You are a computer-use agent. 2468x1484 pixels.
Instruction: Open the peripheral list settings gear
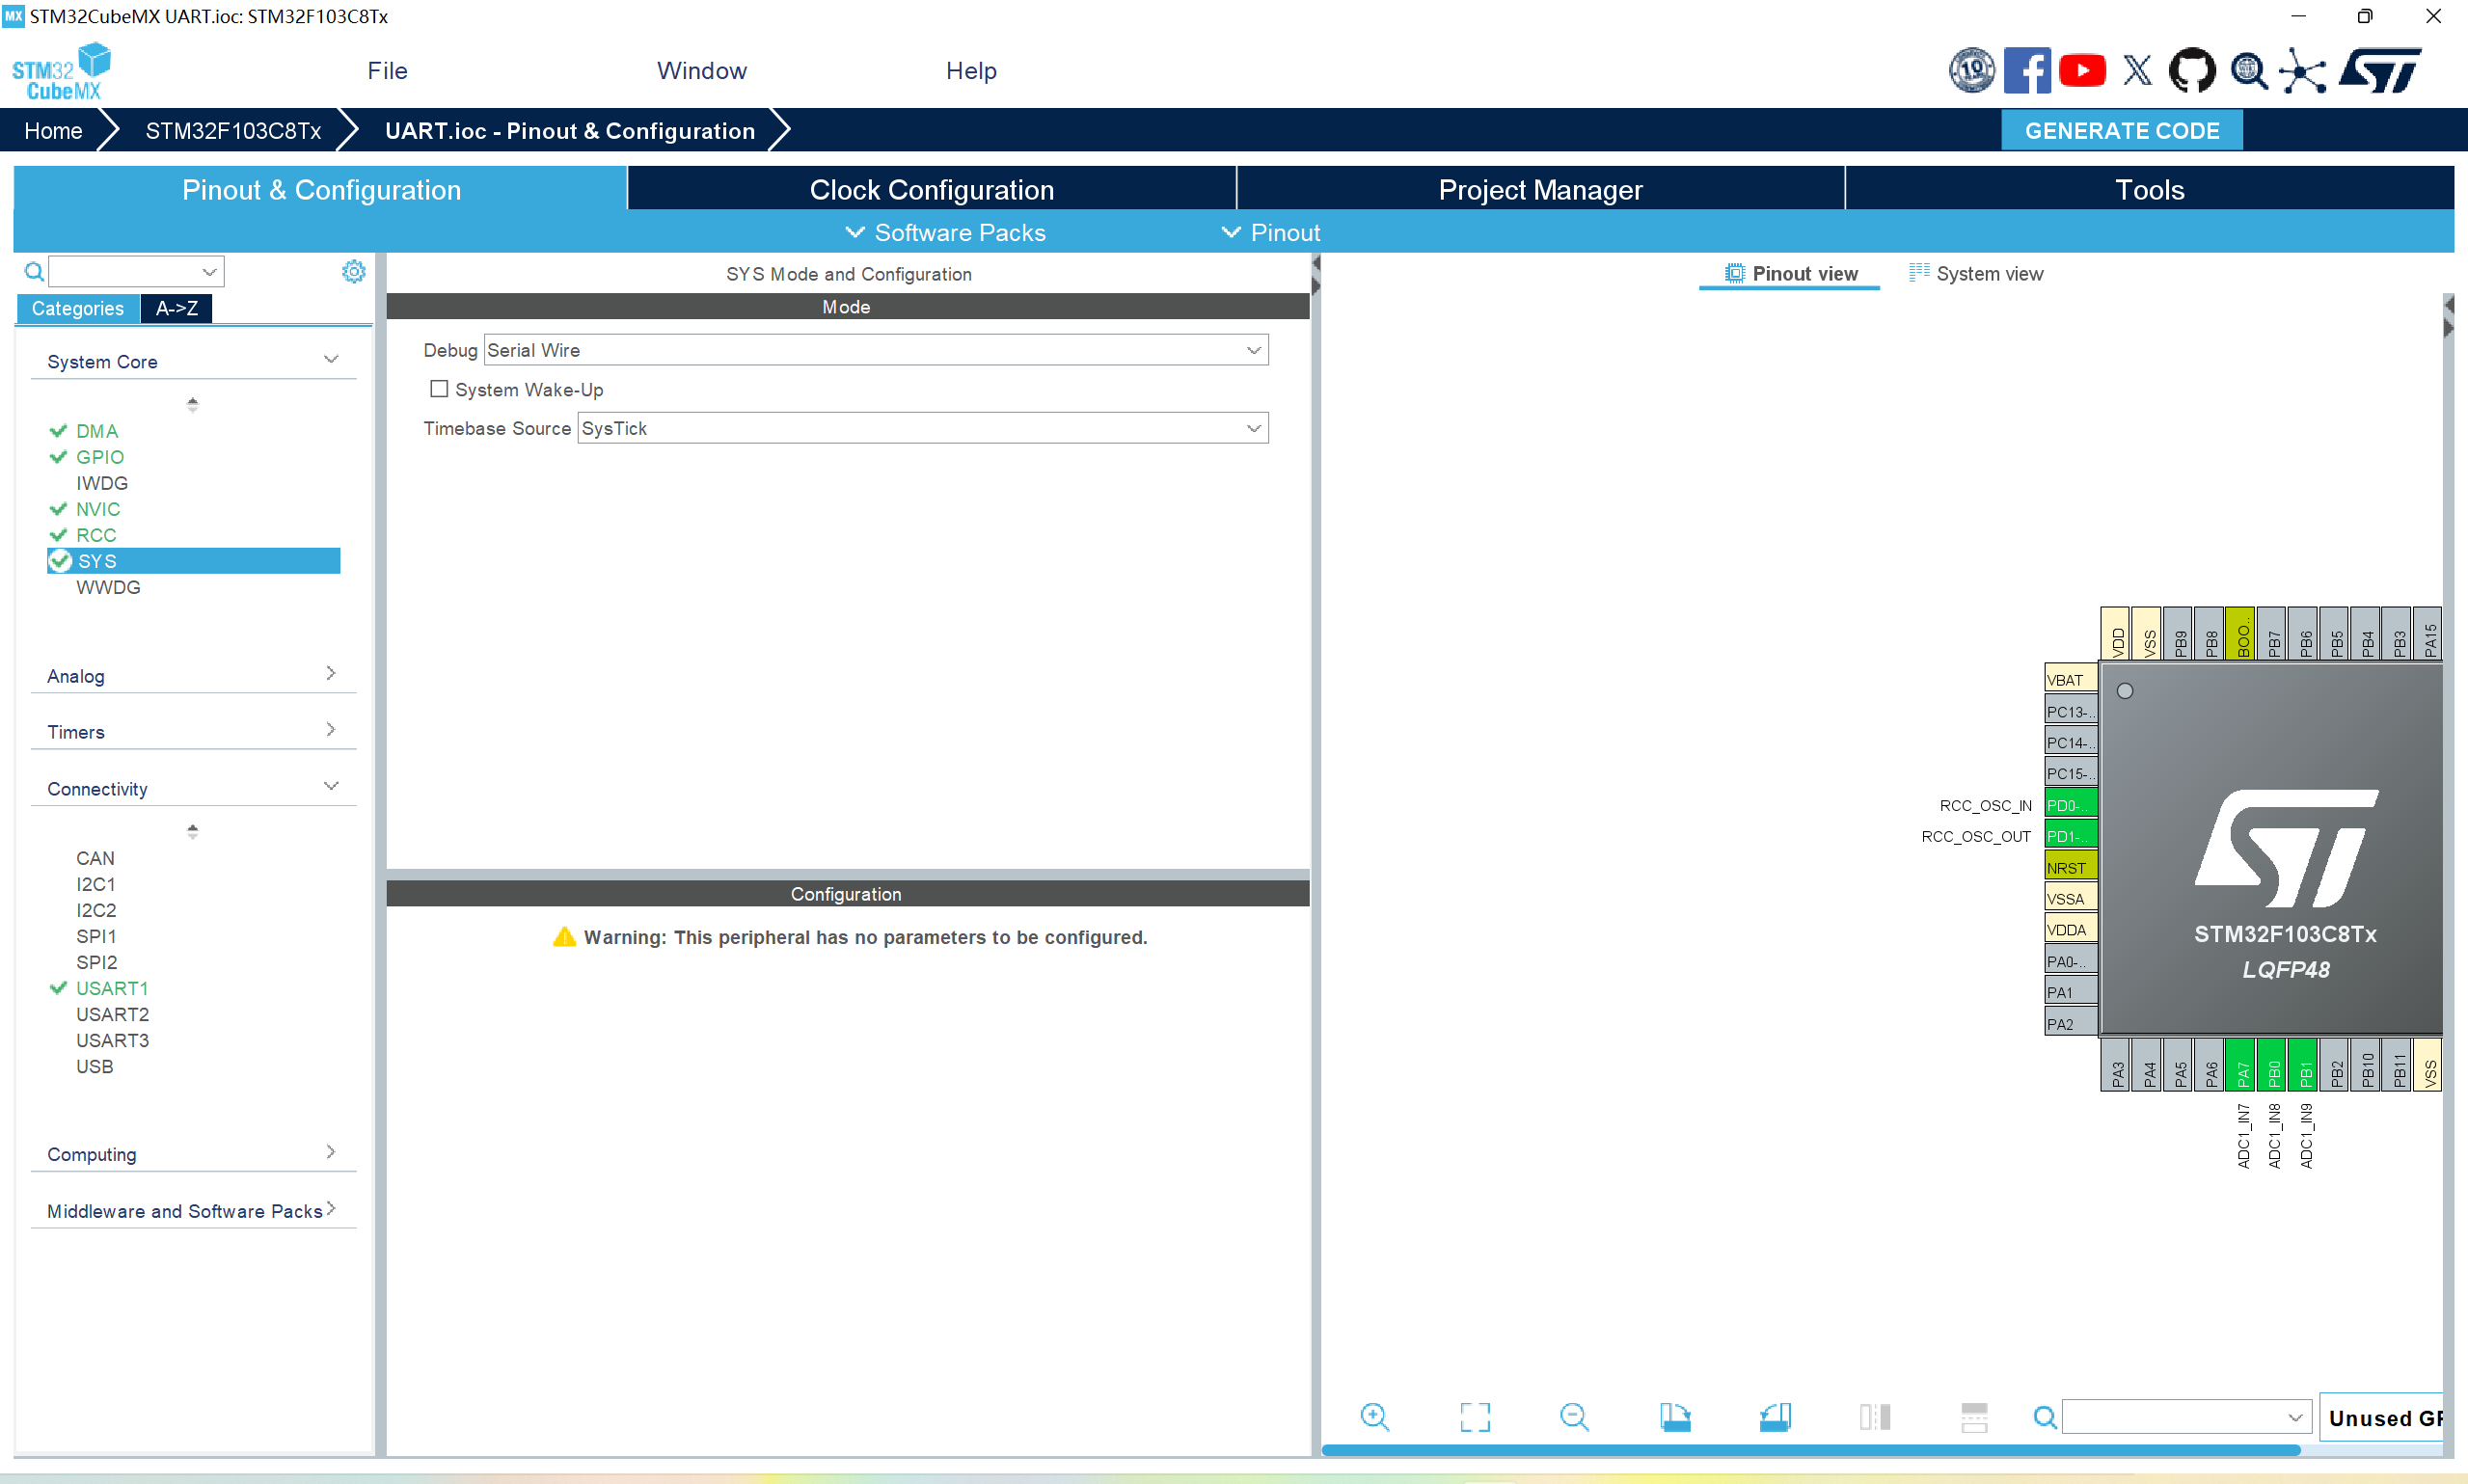(x=353, y=271)
